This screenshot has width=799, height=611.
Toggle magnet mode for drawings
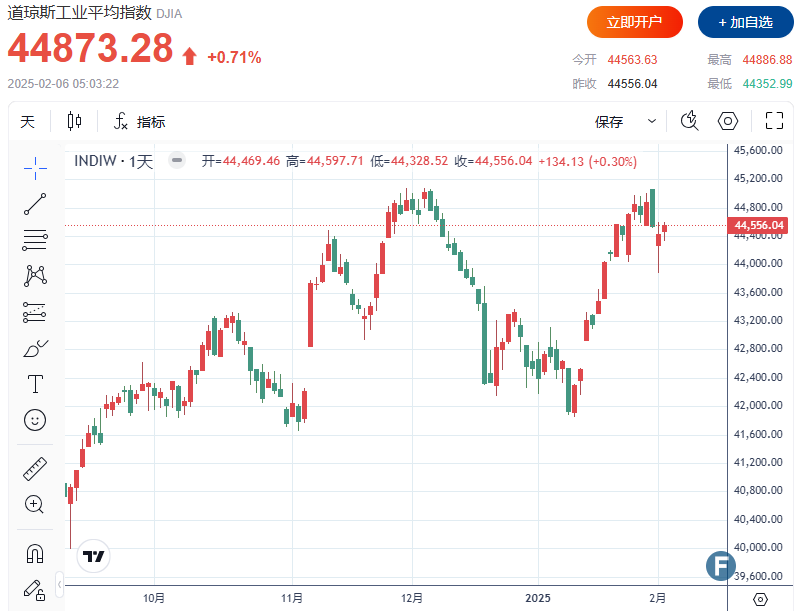point(35,552)
